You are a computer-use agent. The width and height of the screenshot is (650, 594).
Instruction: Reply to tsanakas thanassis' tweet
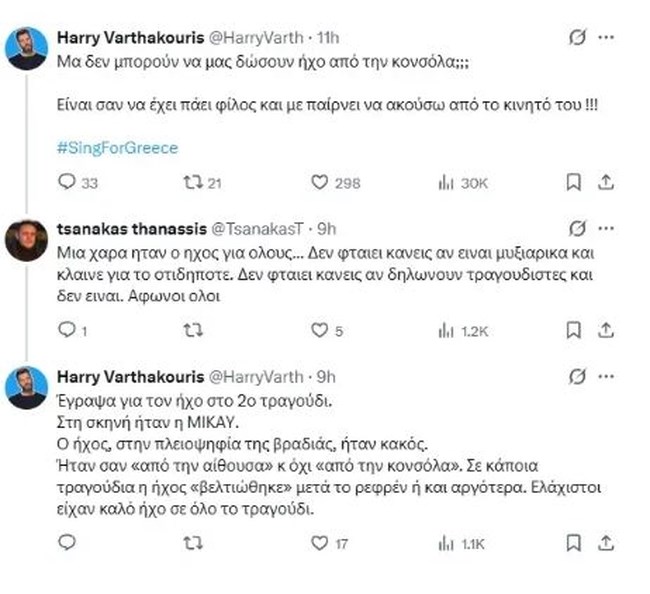[x=67, y=329]
